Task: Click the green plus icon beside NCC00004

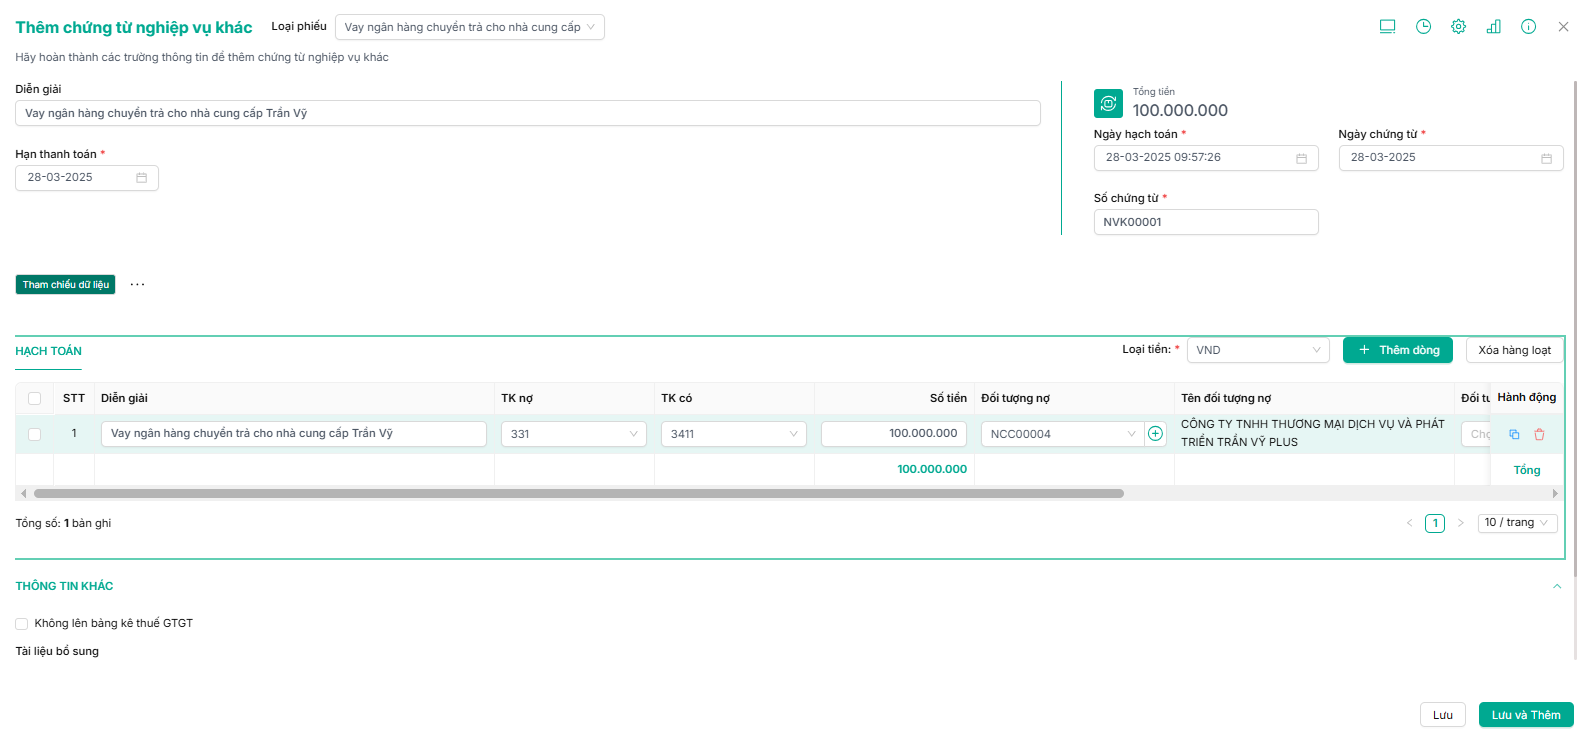Action: 1155,434
